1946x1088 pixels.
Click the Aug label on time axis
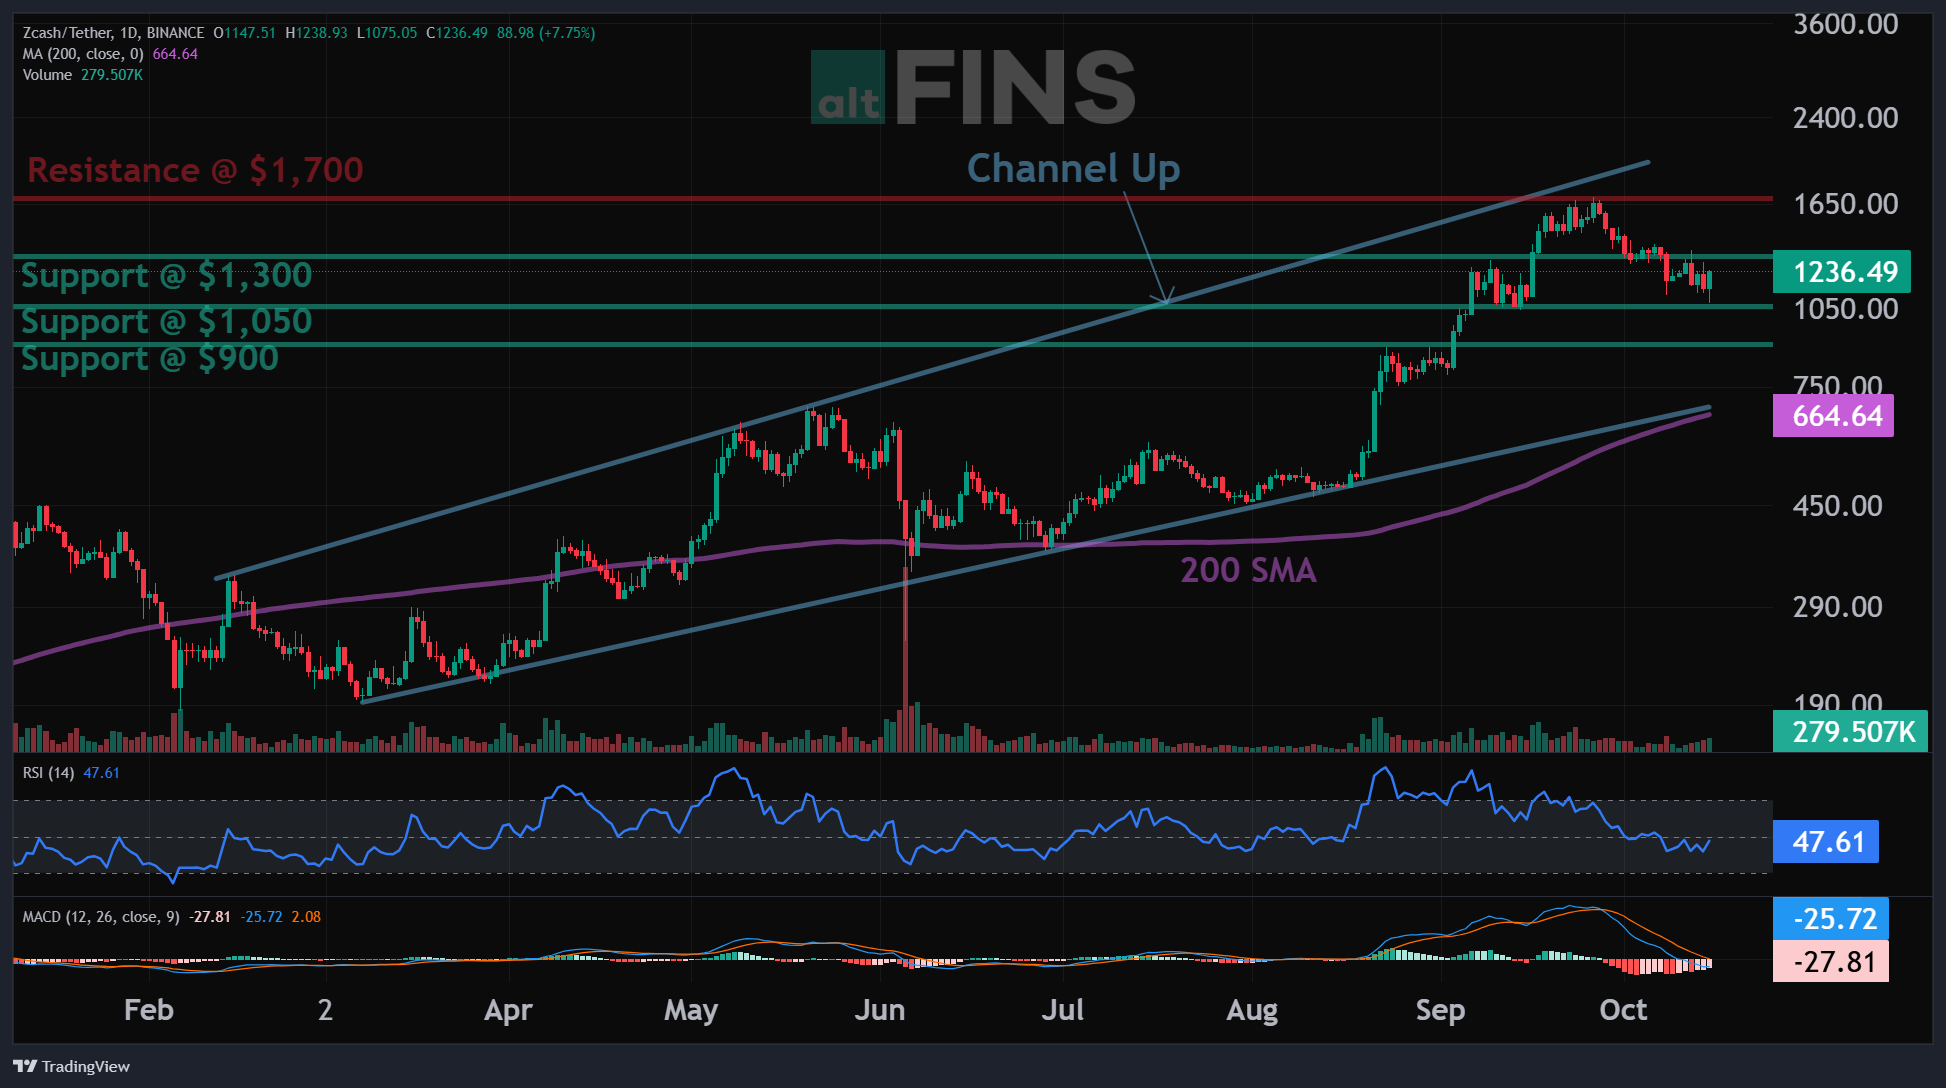point(1252,1010)
